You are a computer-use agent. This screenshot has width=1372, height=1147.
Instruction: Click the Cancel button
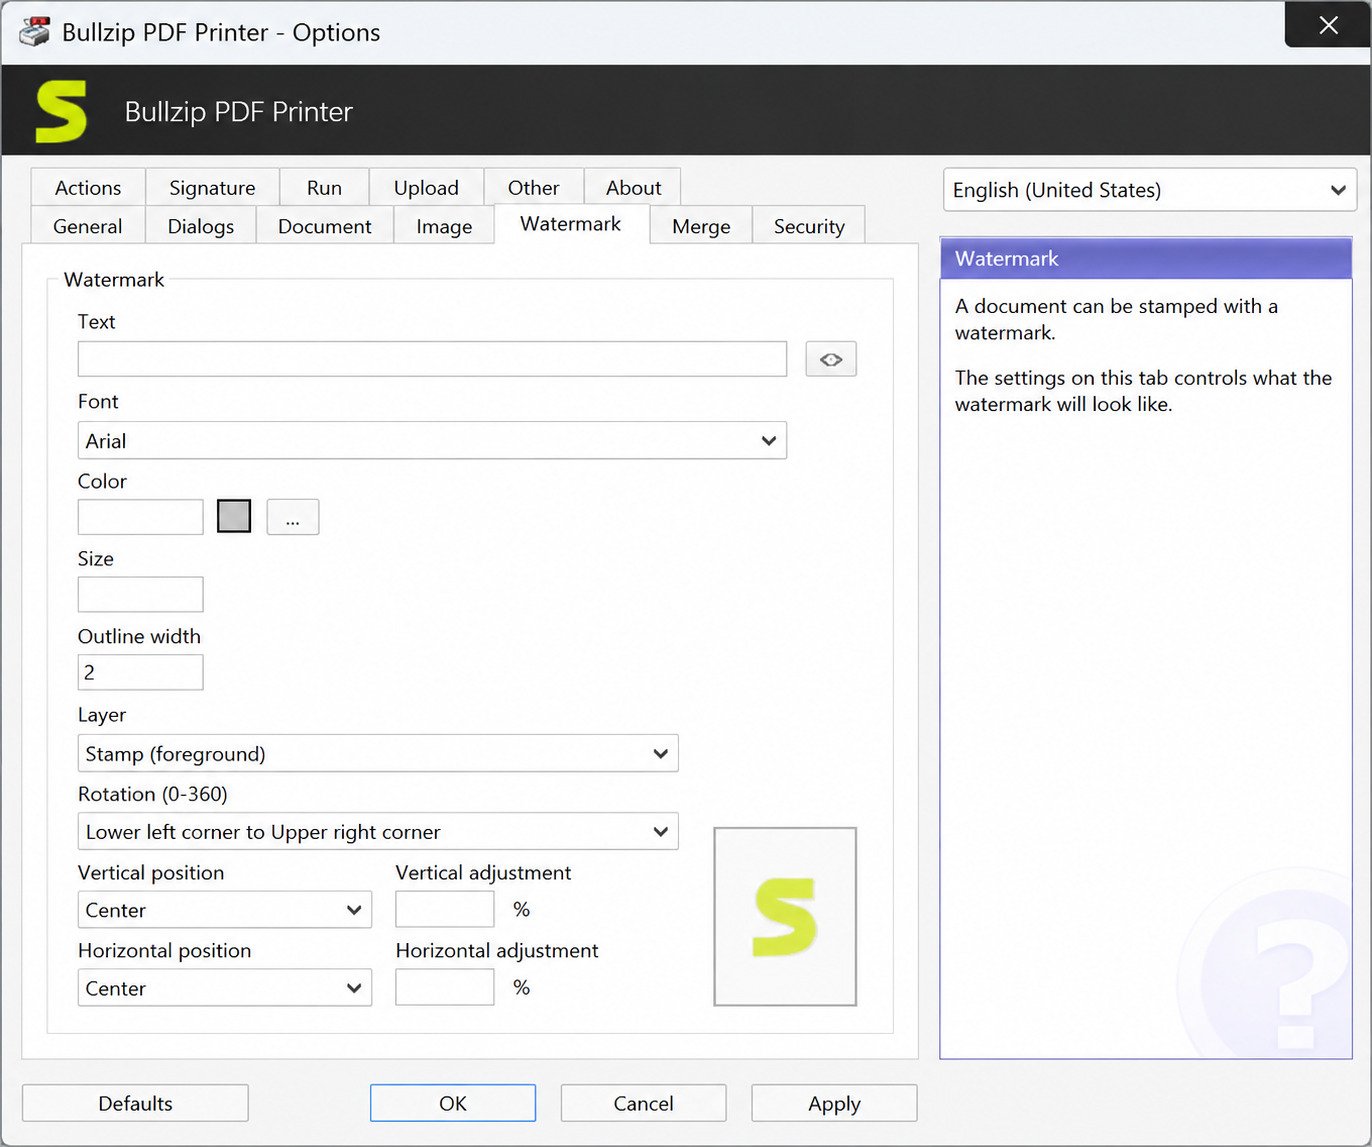643,1103
